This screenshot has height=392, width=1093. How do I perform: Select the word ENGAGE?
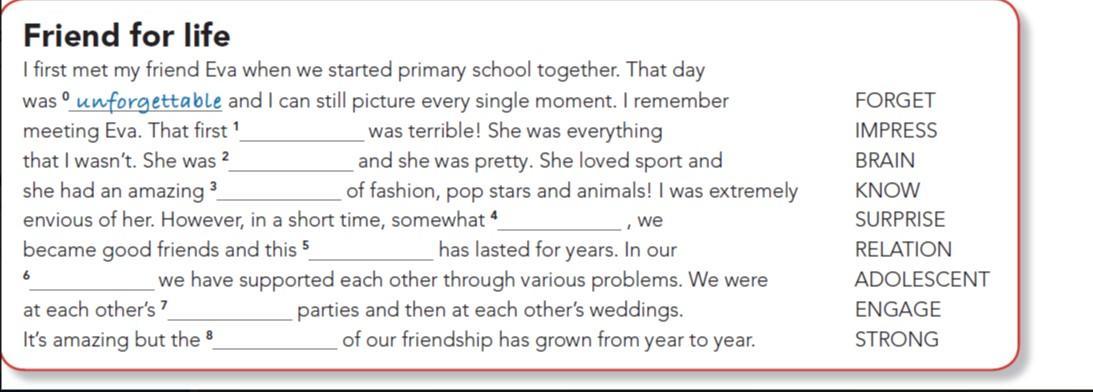[898, 310]
